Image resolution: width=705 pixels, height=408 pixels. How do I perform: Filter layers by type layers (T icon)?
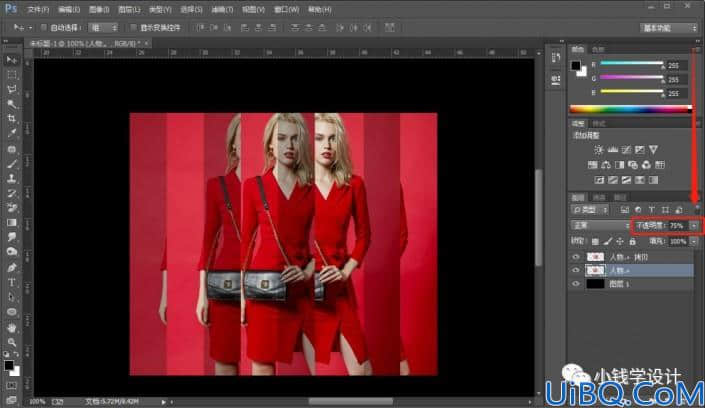651,210
